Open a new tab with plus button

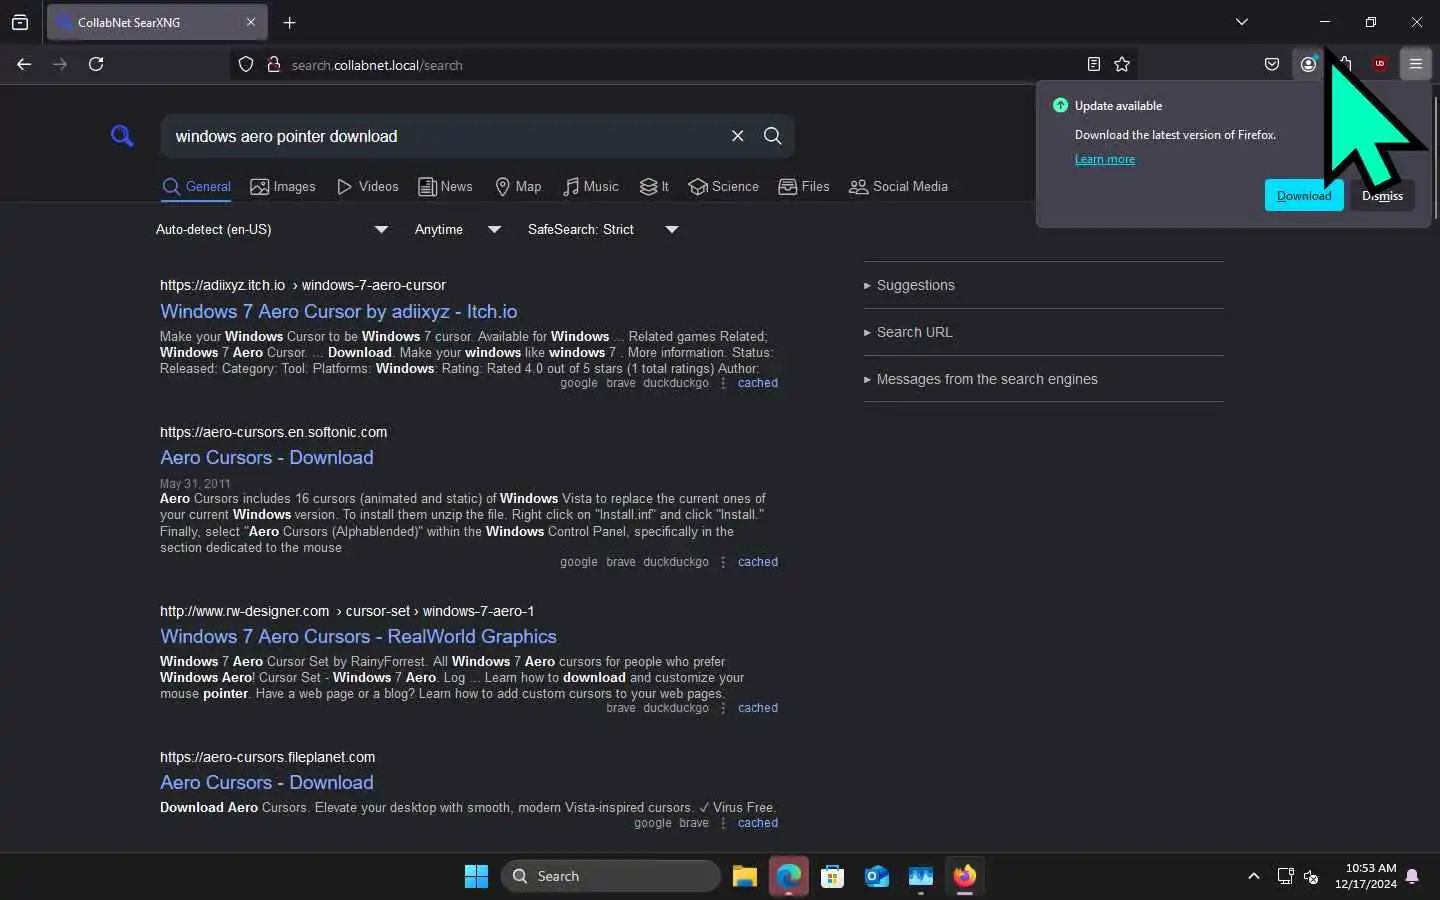[x=289, y=22]
